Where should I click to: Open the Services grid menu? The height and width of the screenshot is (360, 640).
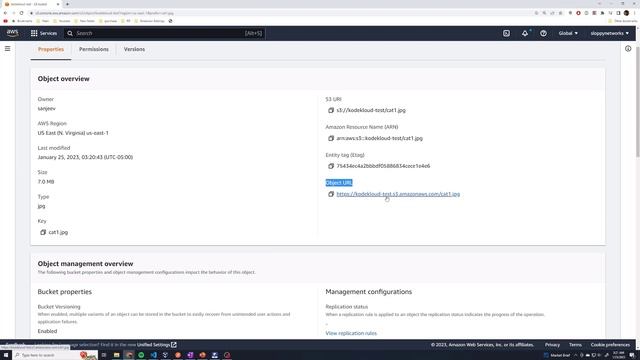(44, 33)
